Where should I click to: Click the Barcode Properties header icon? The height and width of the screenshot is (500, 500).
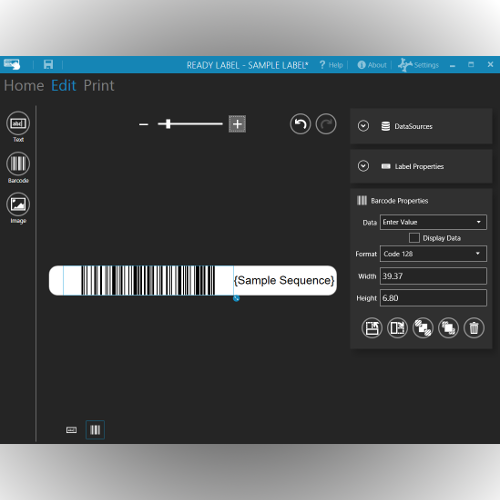pos(362,201)
